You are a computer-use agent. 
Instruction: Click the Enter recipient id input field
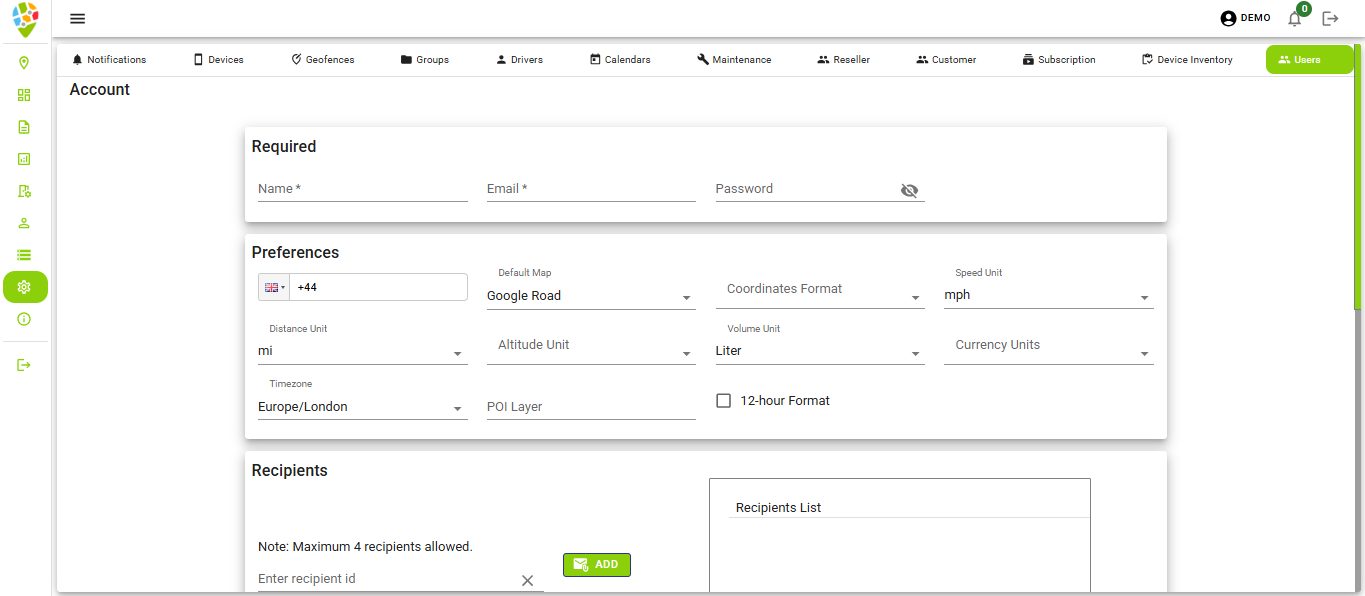point(380,578)
